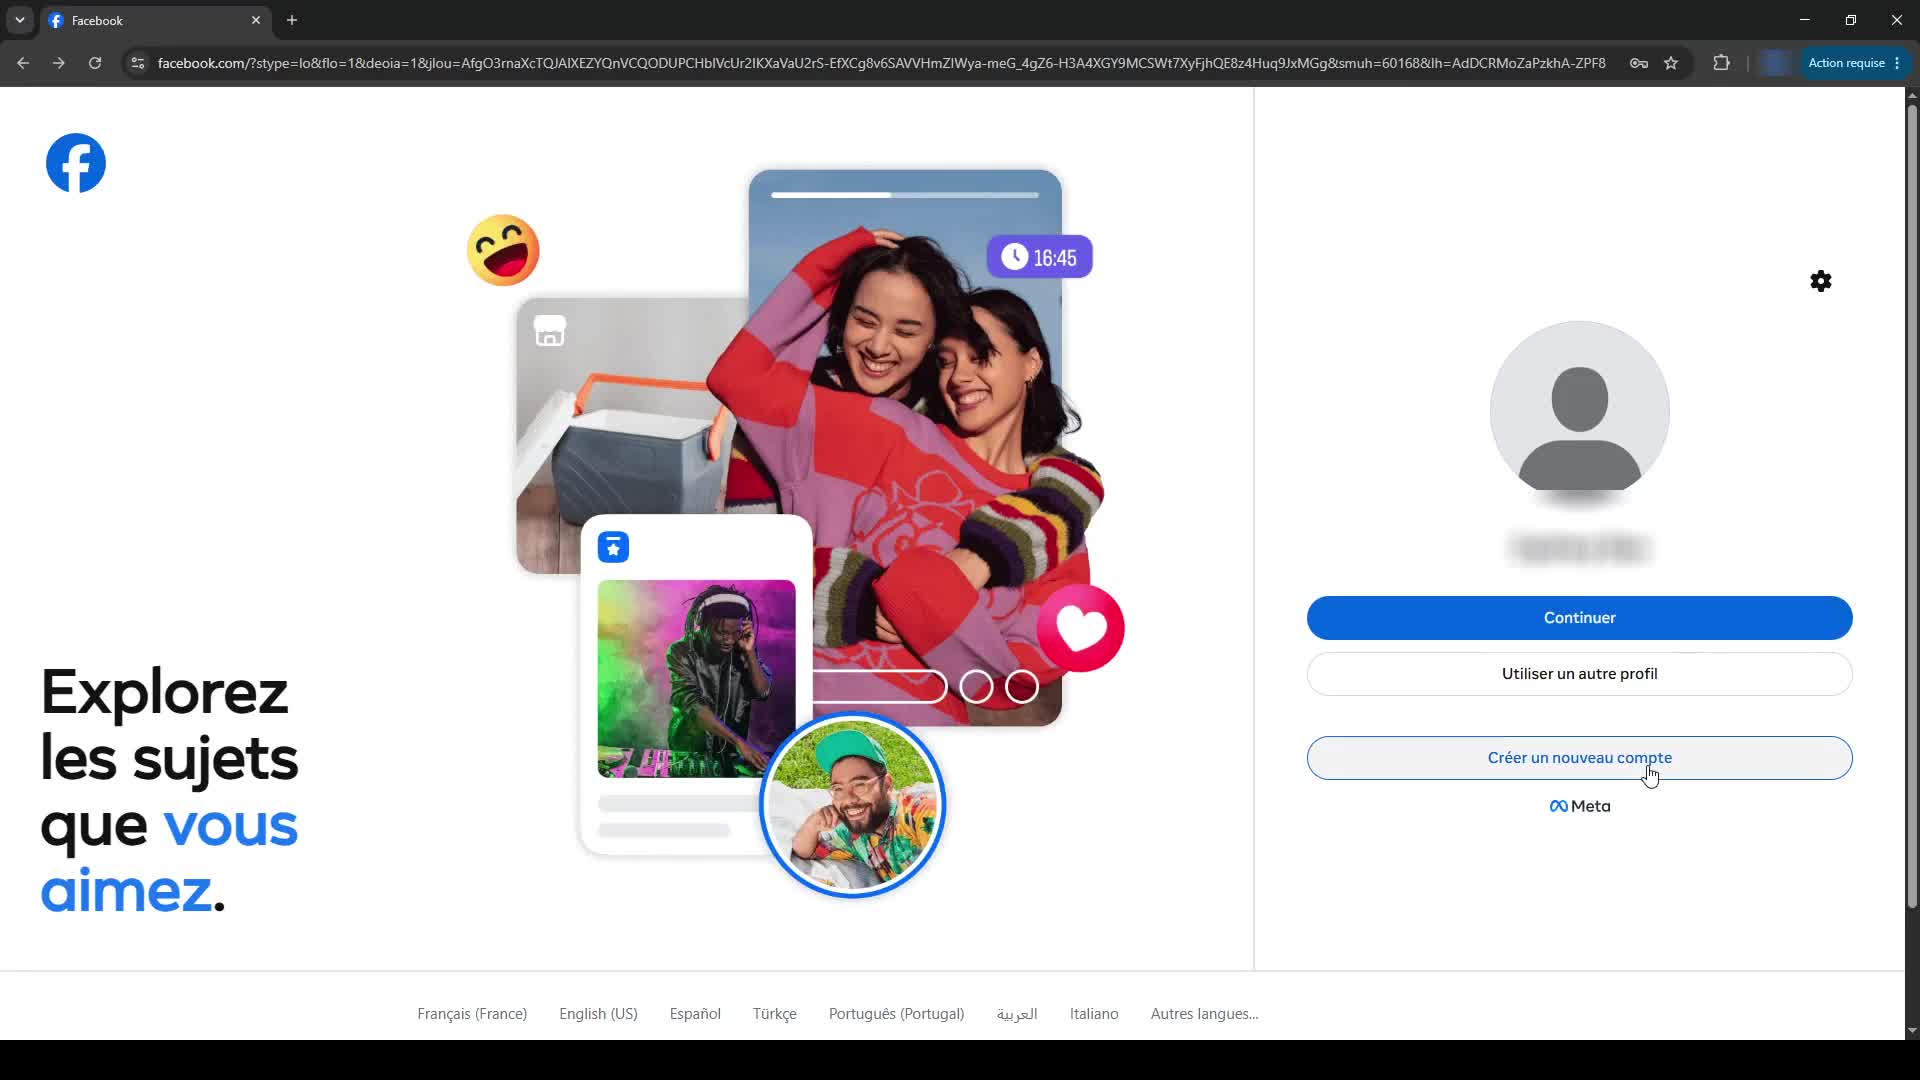Select the Türkçe language link
The height and width of the screenshot is (1080, 1920).
(x=774, y=1014)
